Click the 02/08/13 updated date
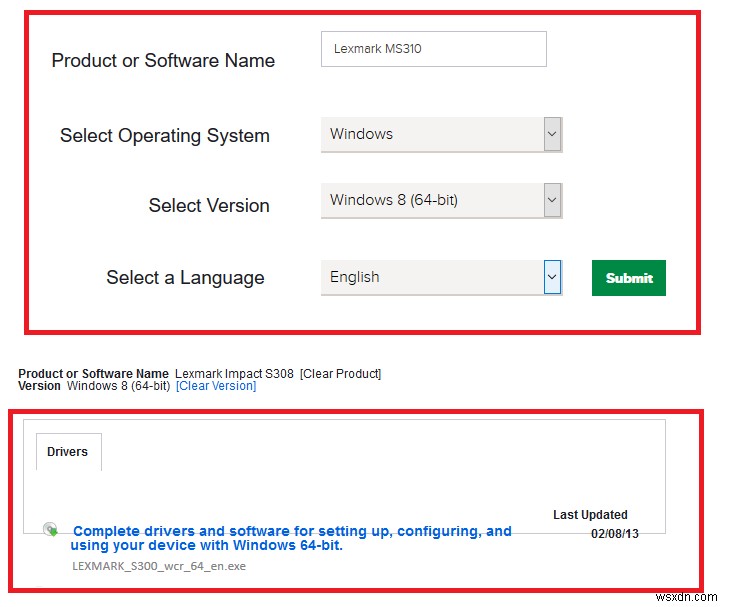This screenshot has height=607, width=729. pyautogui.click(x=614, y=534)
